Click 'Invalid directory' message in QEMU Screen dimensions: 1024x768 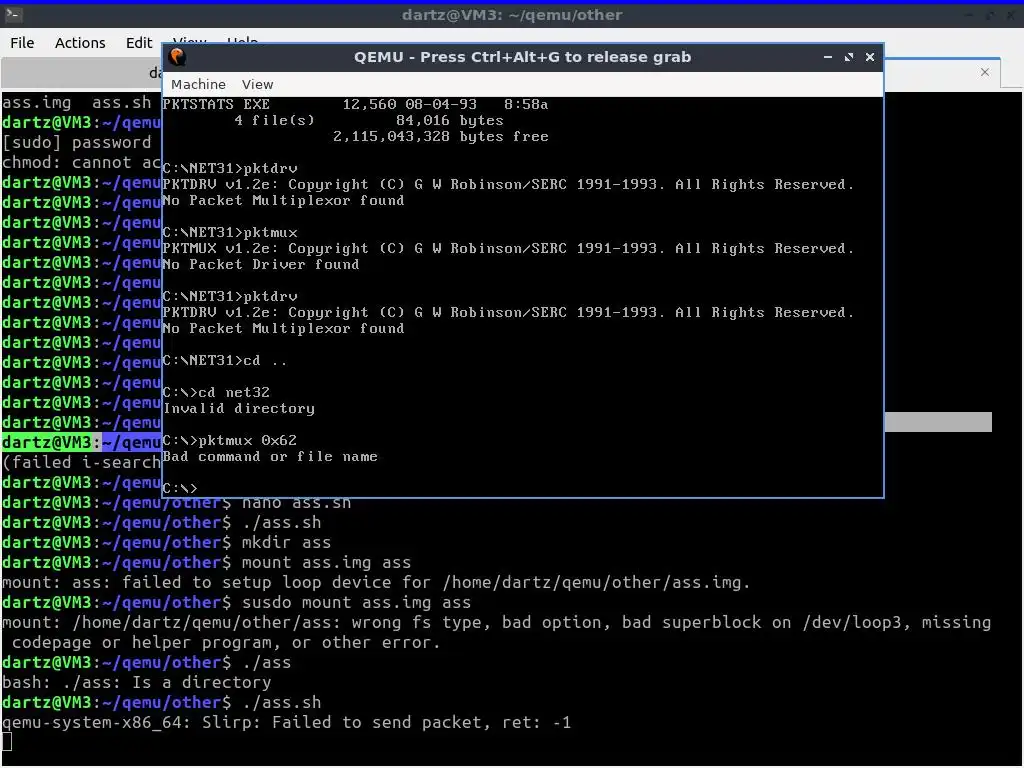click(238, 408)
